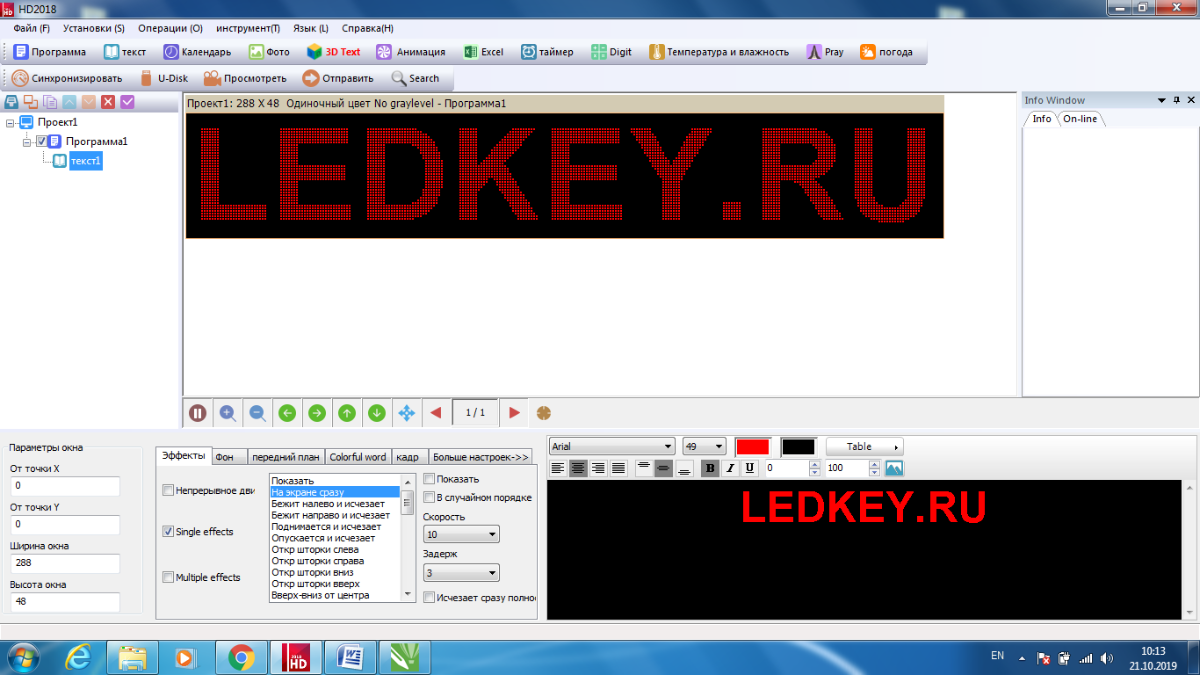Enable the Непрерывное движение checkbox
Screen dimensions: 1200x675
pyautogui.click(x=168, y=490)
